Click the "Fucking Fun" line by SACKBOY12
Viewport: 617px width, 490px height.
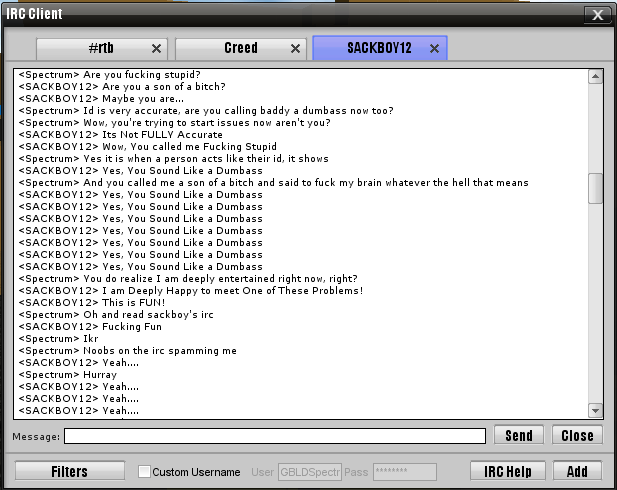point(90,327)
